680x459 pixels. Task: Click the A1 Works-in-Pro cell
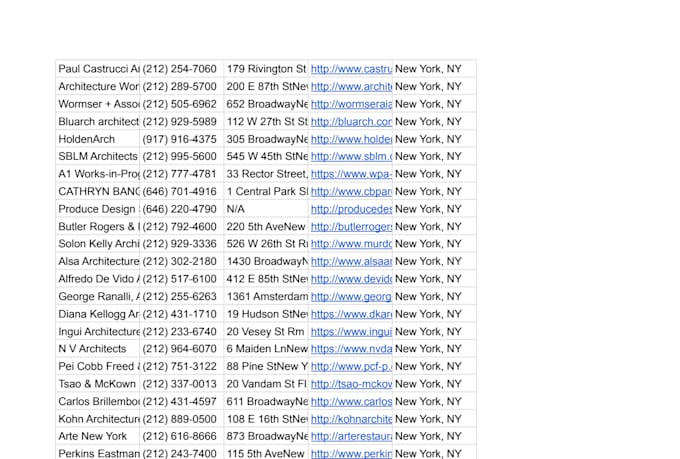click(98, 174)
